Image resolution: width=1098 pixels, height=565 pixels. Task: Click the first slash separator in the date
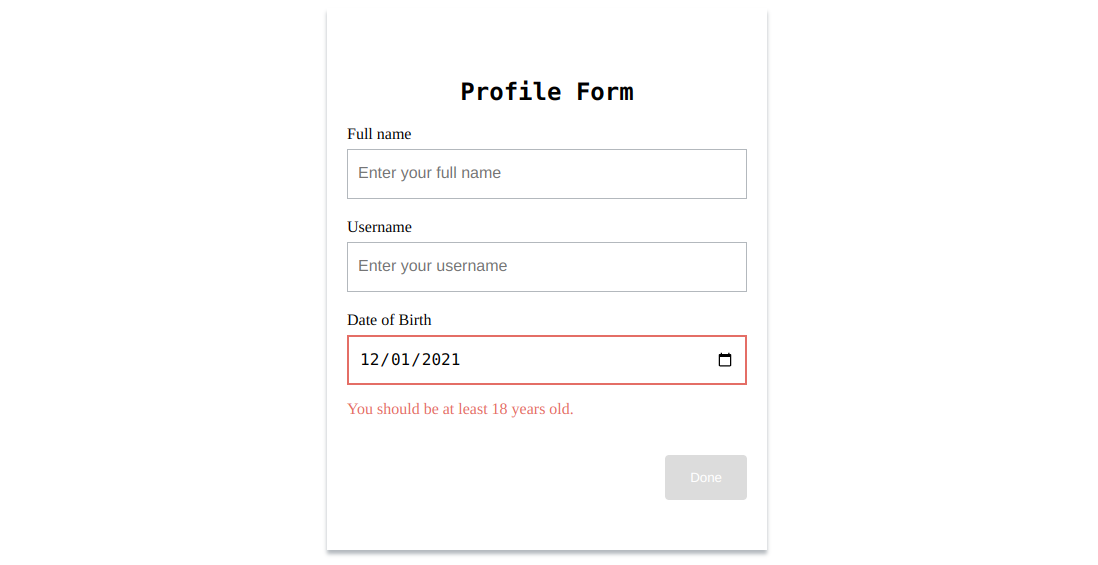click(x=385, y=360)
